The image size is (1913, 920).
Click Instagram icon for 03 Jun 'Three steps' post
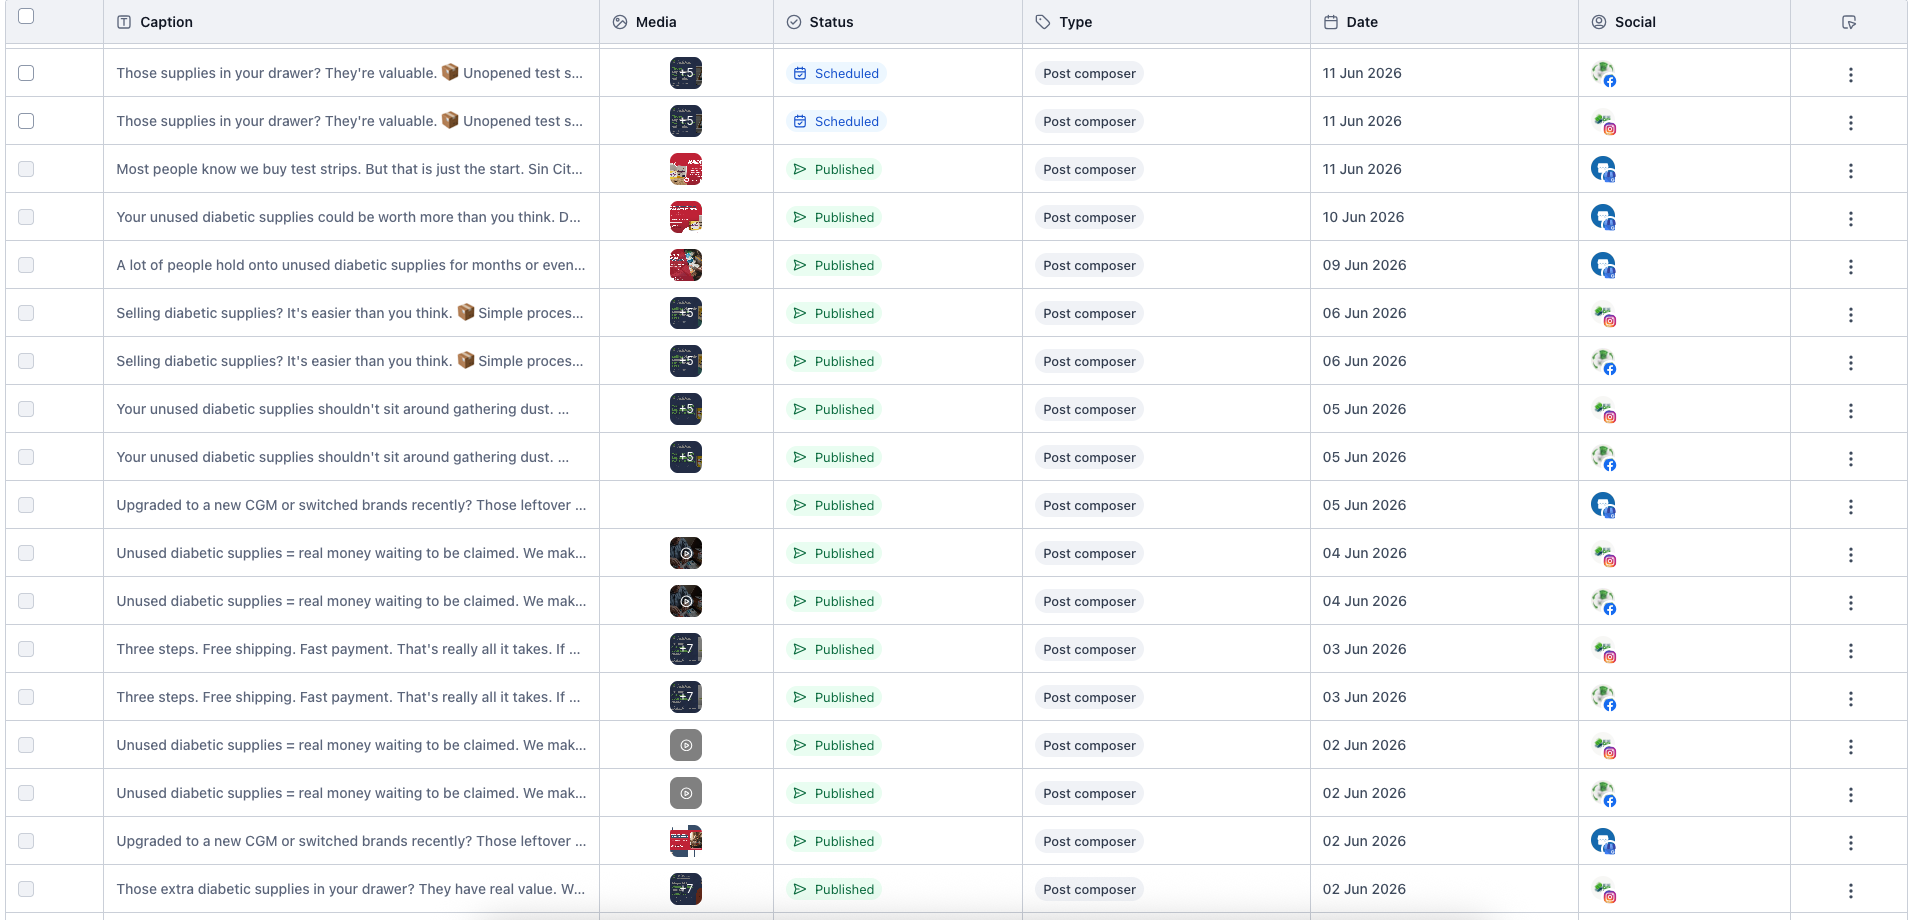click(1604, 650)
